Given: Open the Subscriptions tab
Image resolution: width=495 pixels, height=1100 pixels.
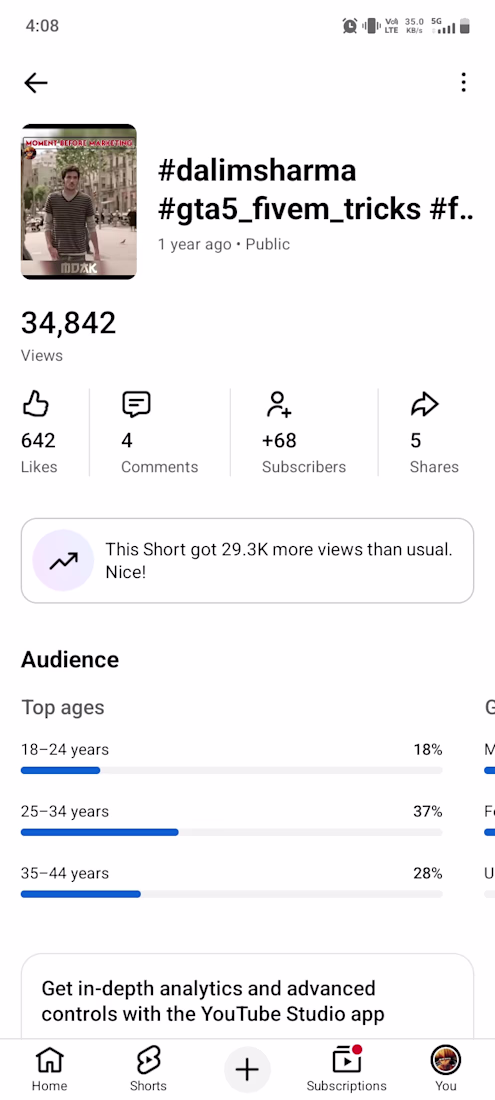Looking at the screenshot, I should click(x=346, y=1069).
